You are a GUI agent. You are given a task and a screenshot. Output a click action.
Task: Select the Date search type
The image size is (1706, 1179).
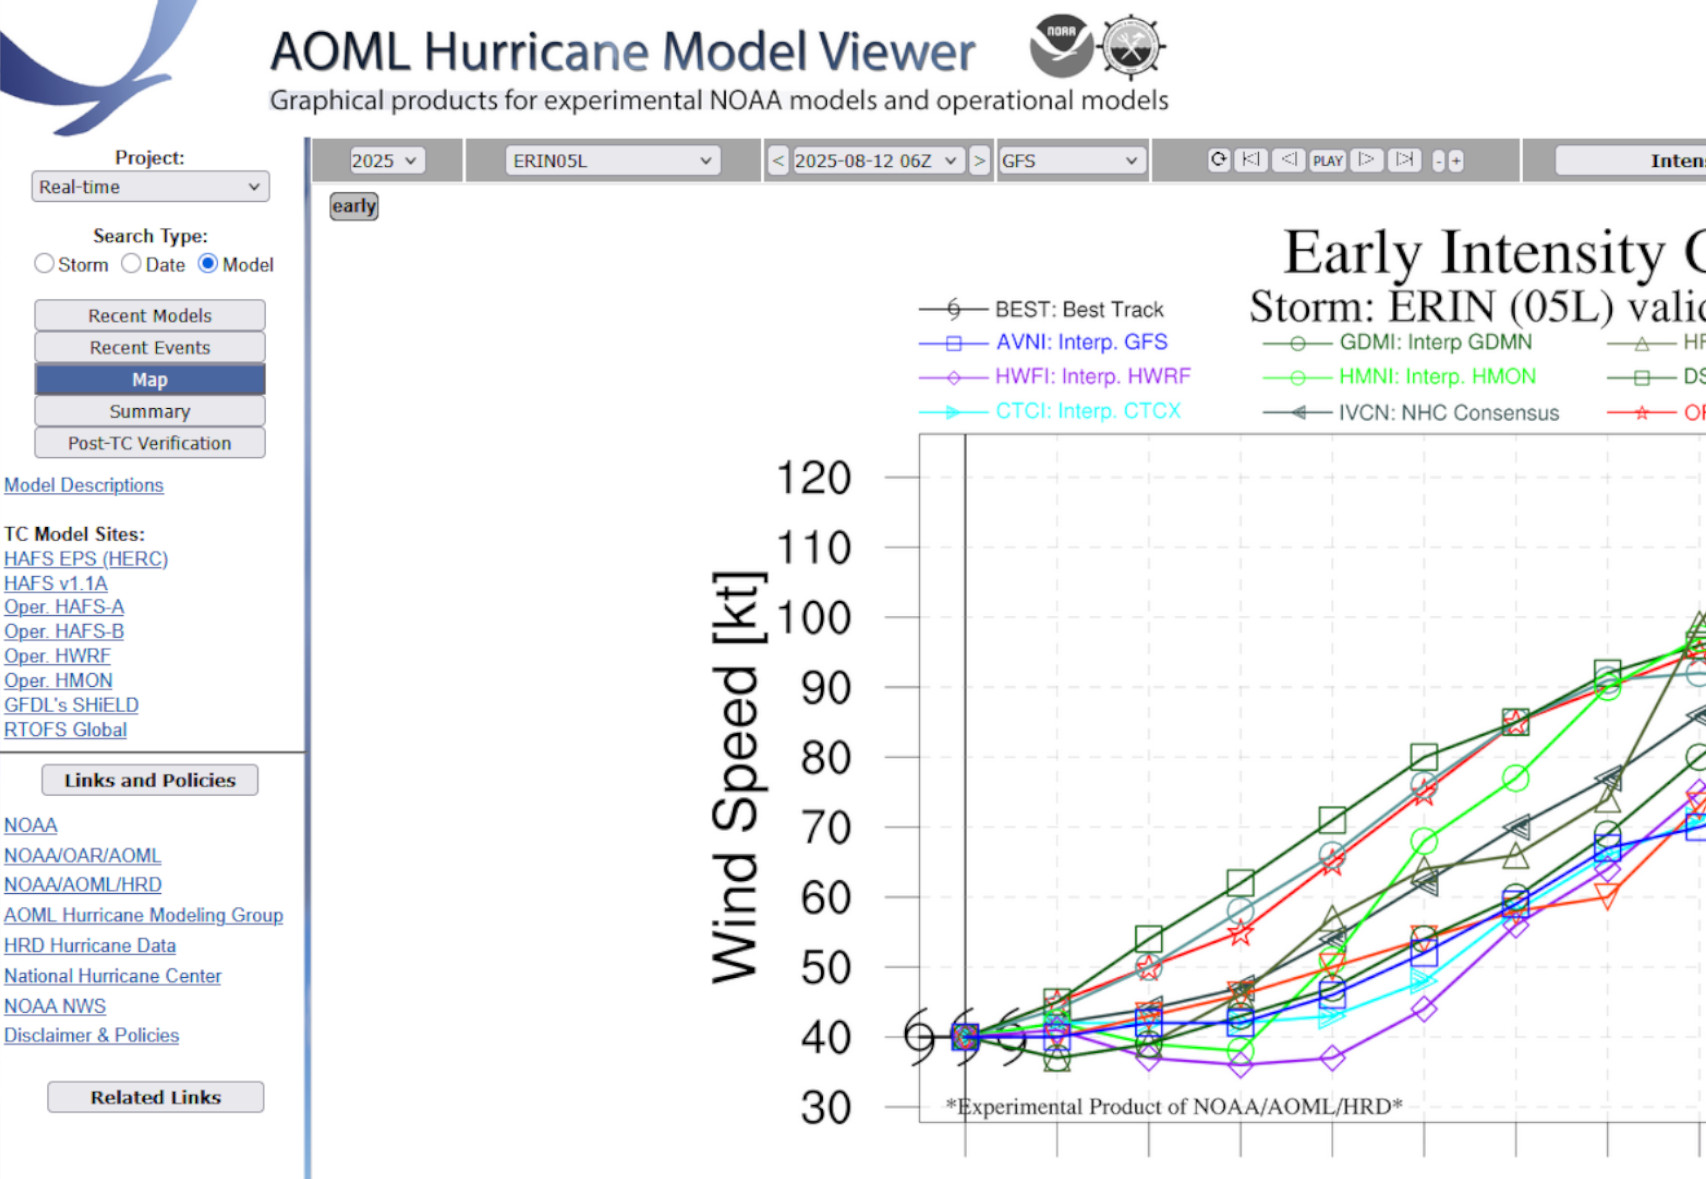[x=131, y=264]
